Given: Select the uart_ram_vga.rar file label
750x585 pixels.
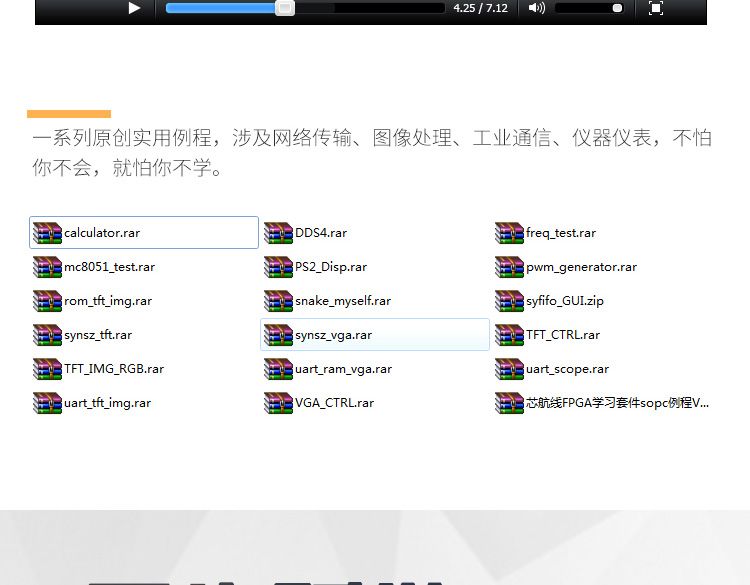Looking at the screenshot, I should click(x=343, y=369).
